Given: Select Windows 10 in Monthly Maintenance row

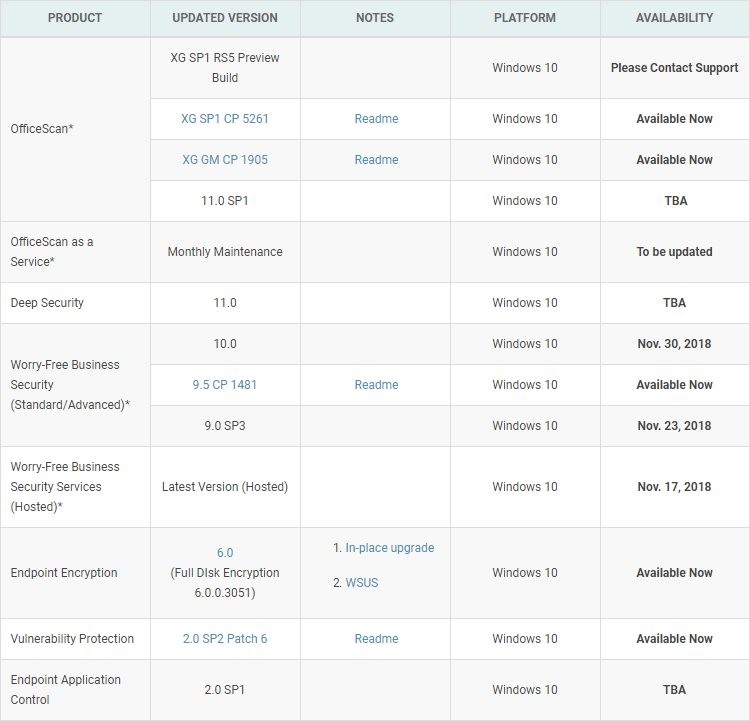Looking at the screenshot, I should pyautogui.click(x=525, y=252).
